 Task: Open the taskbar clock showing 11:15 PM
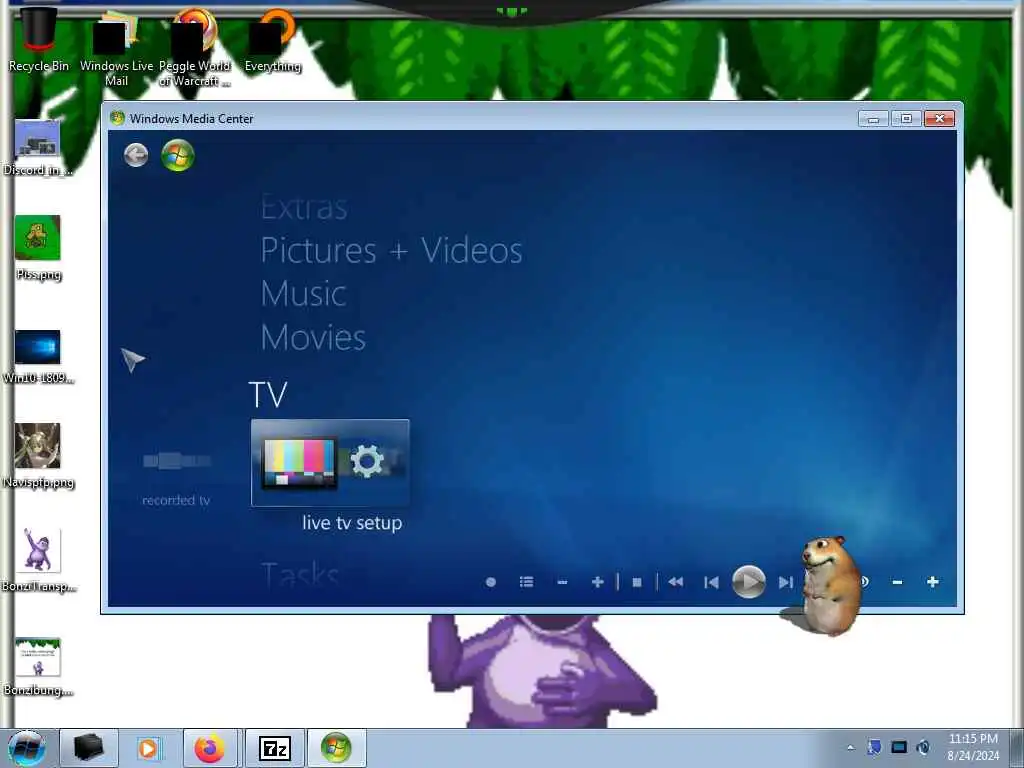tap(973, 747)
